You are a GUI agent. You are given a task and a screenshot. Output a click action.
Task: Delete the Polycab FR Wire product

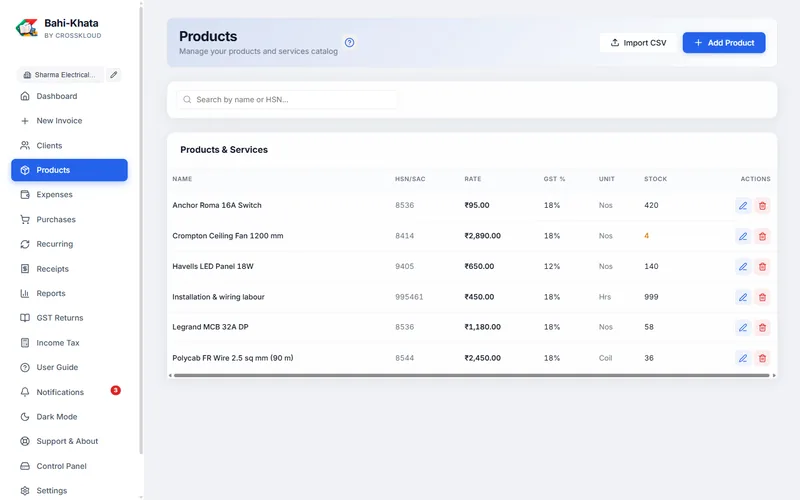[762, 358]
